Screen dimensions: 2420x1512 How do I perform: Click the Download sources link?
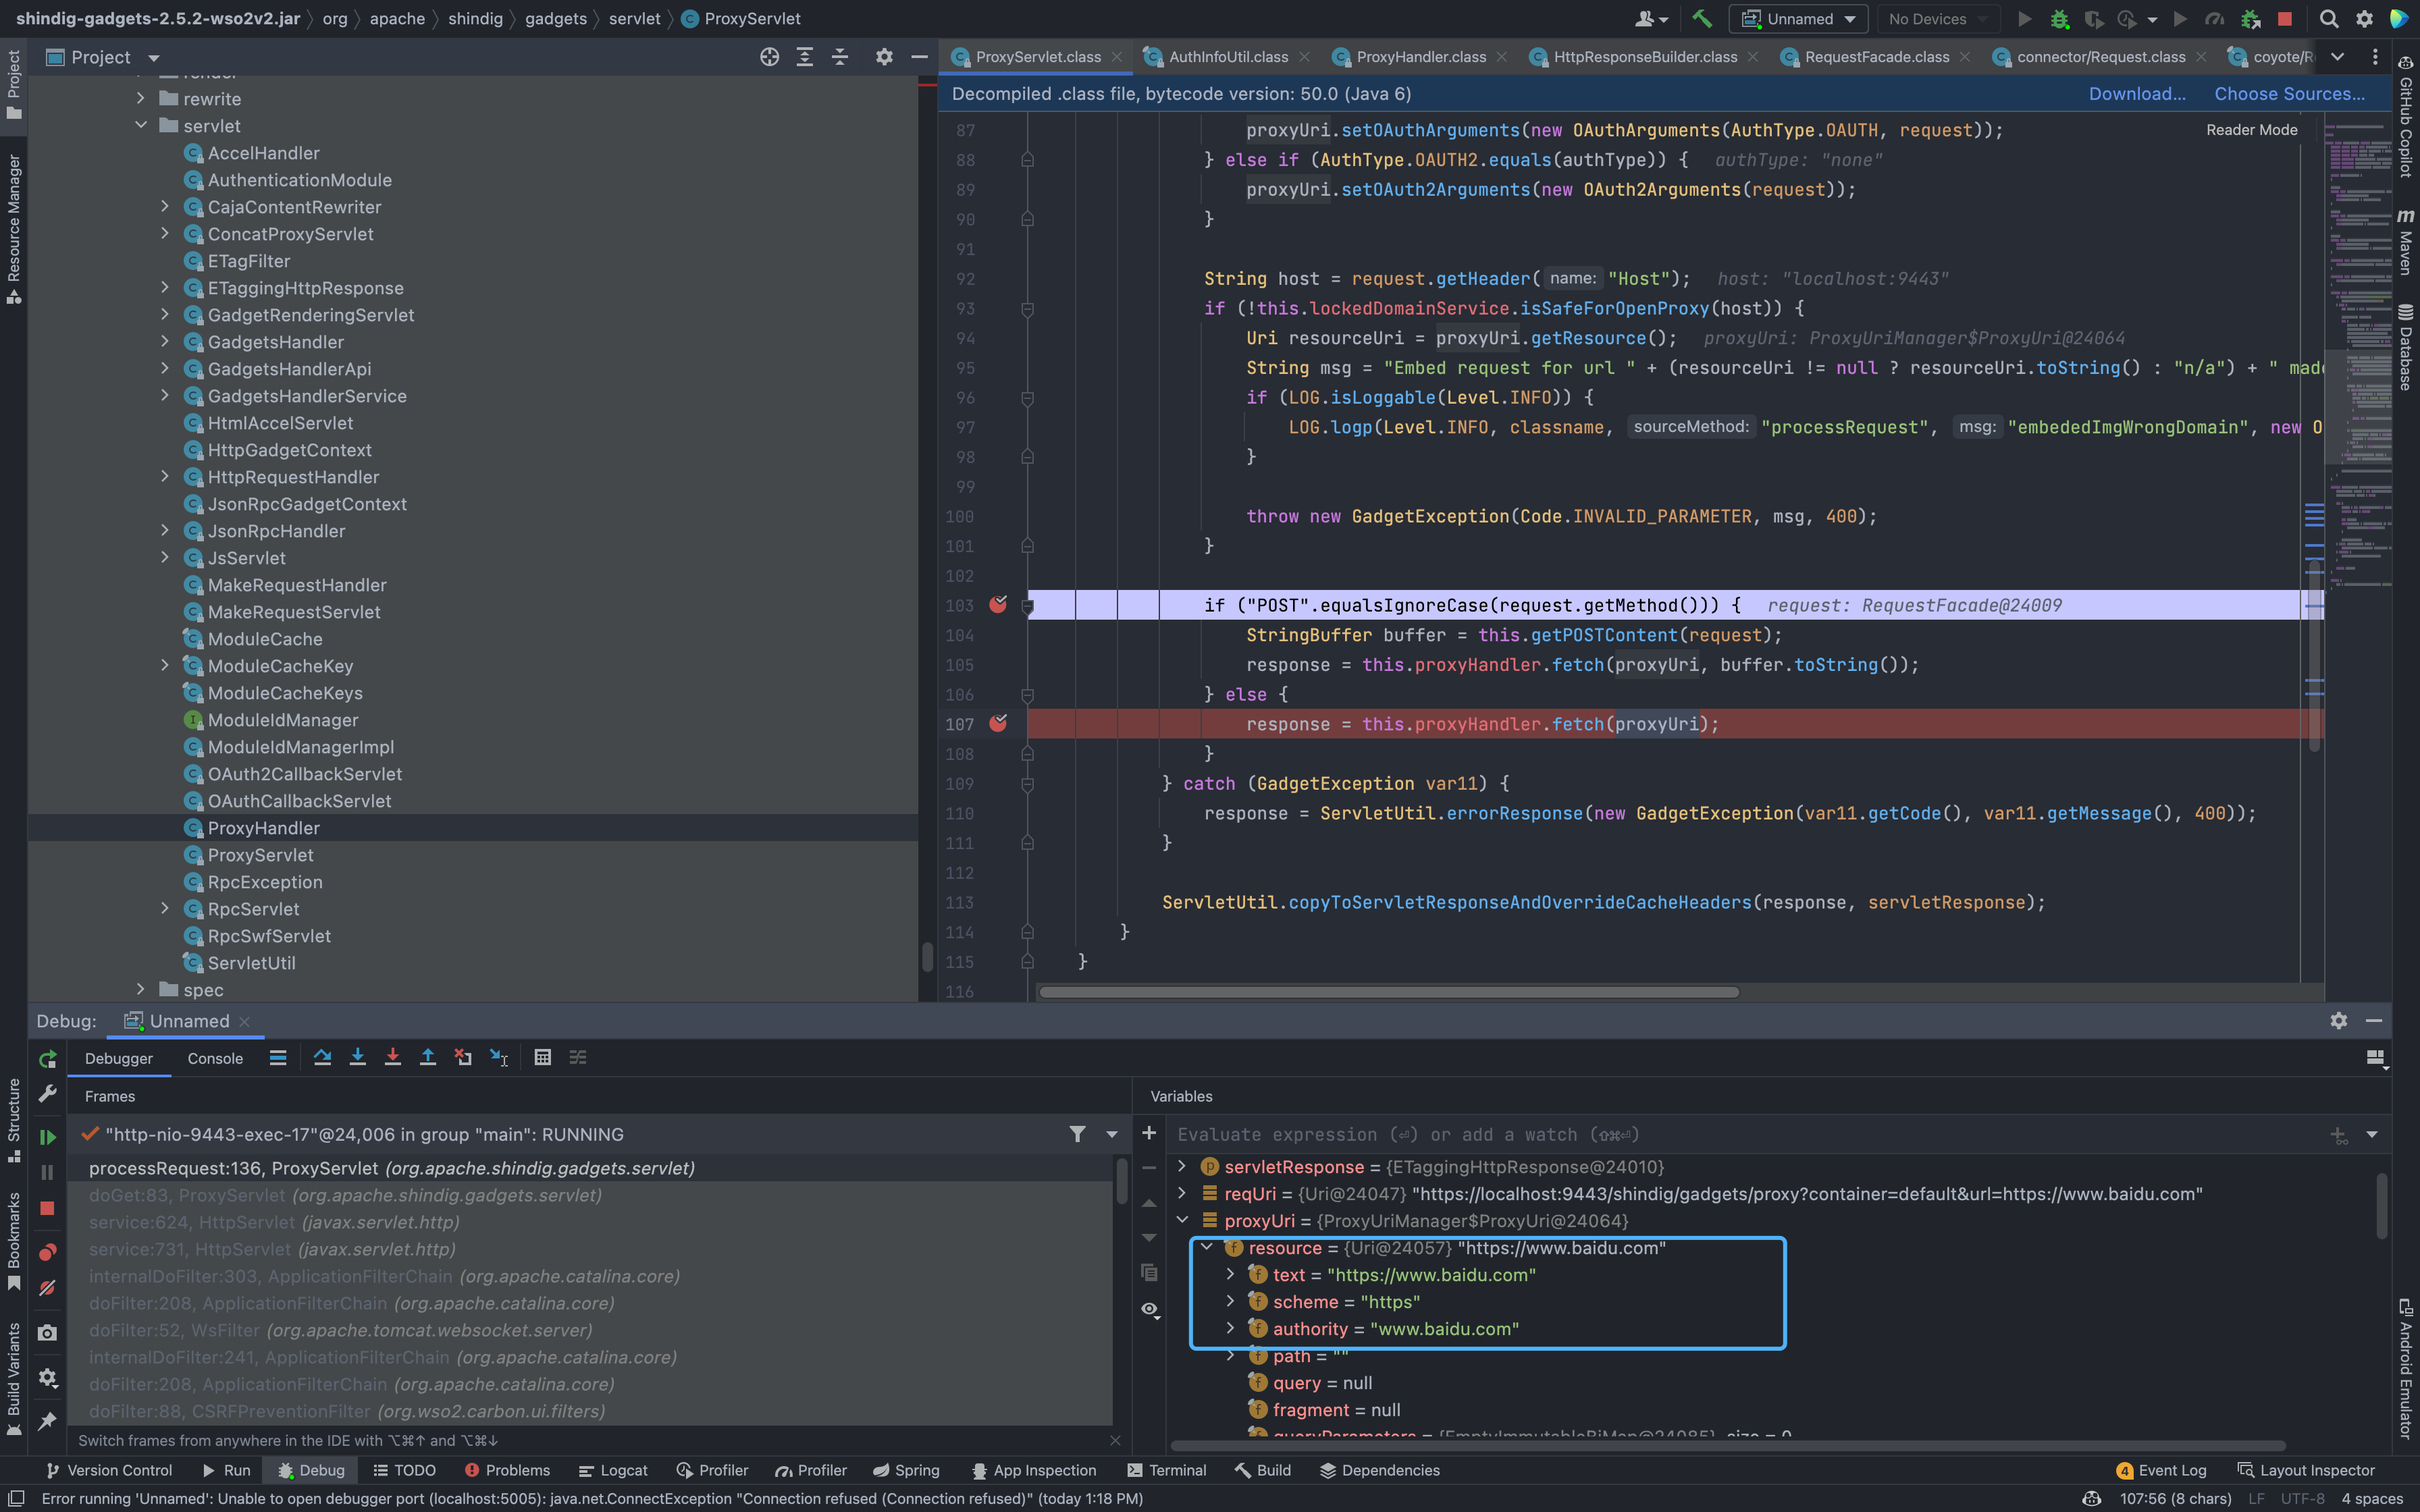[2136, 94]
